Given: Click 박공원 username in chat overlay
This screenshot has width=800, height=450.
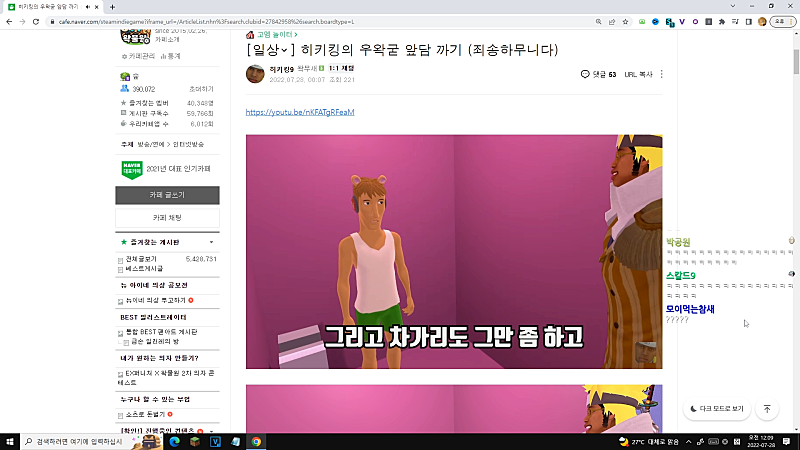Looking at the screenshot, I should 678,242.
